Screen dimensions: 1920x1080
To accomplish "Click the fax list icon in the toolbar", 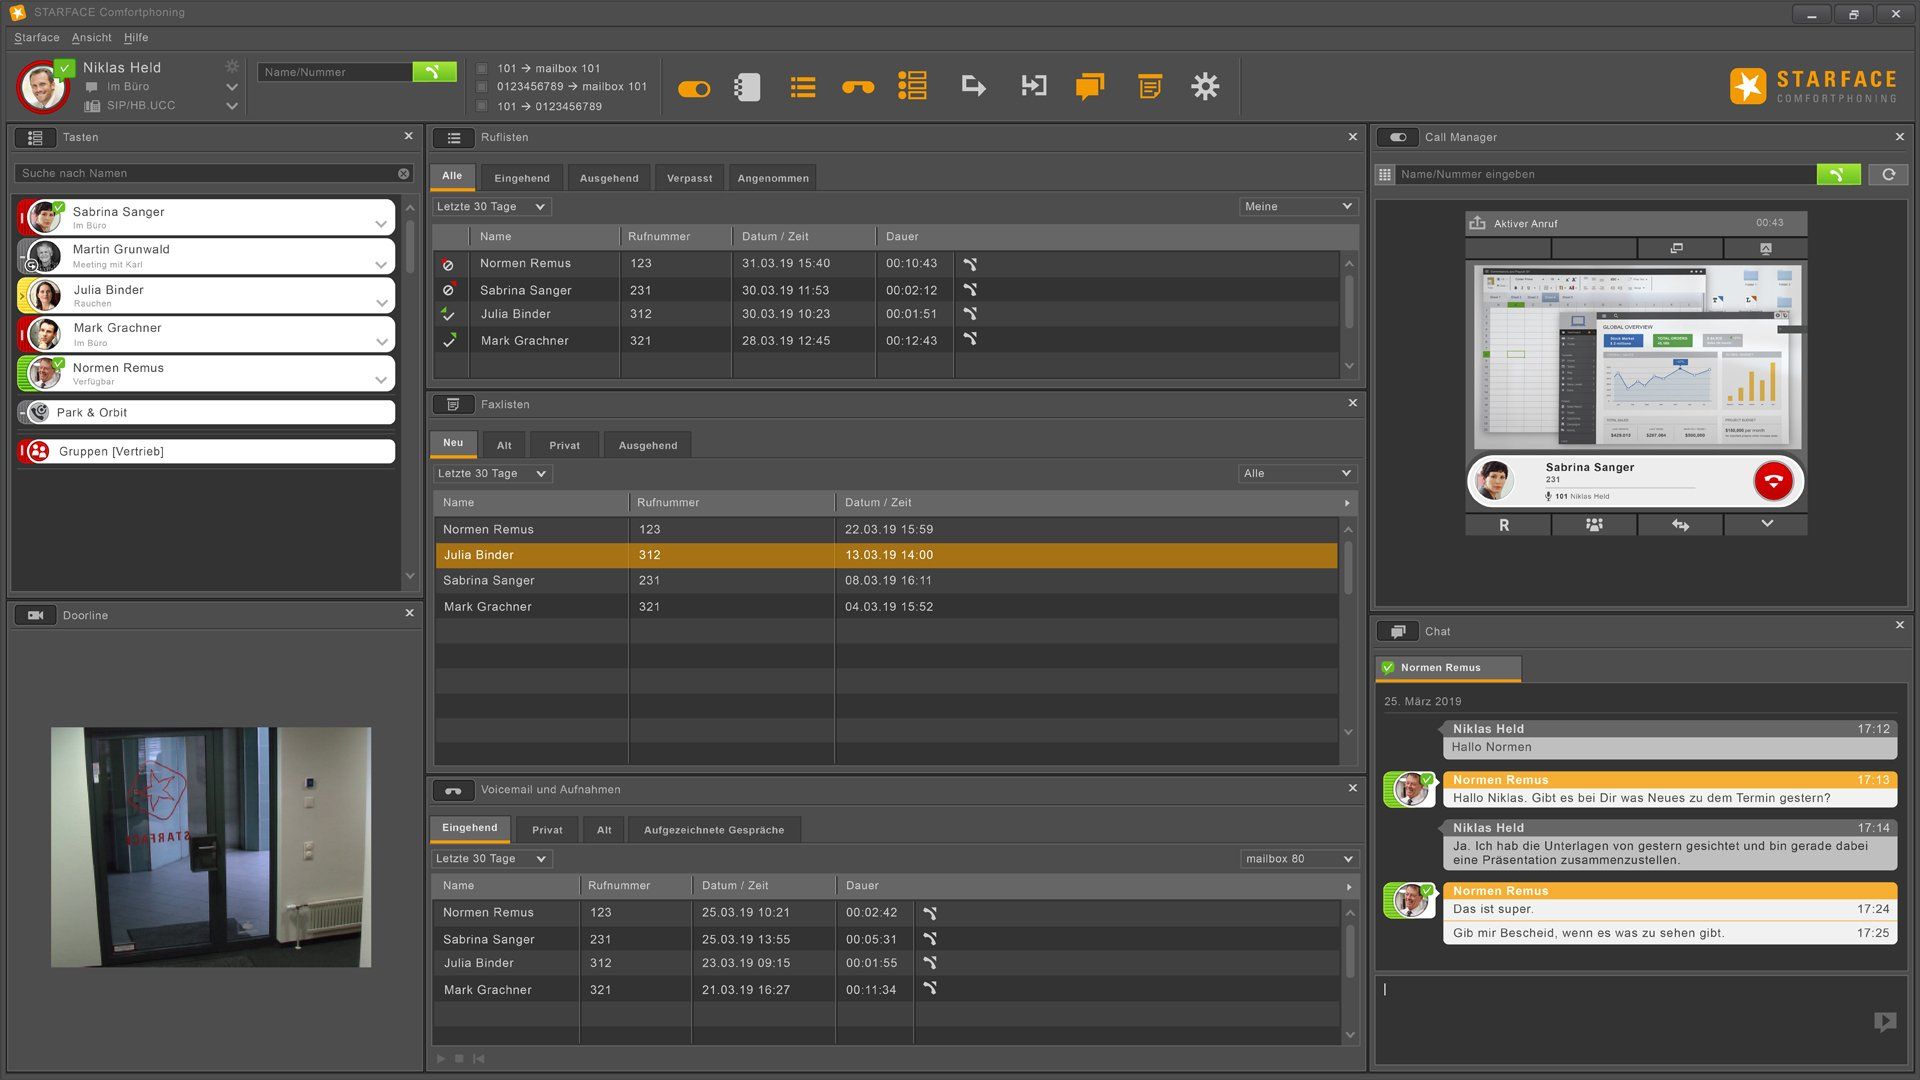I will coord(1149,87).
